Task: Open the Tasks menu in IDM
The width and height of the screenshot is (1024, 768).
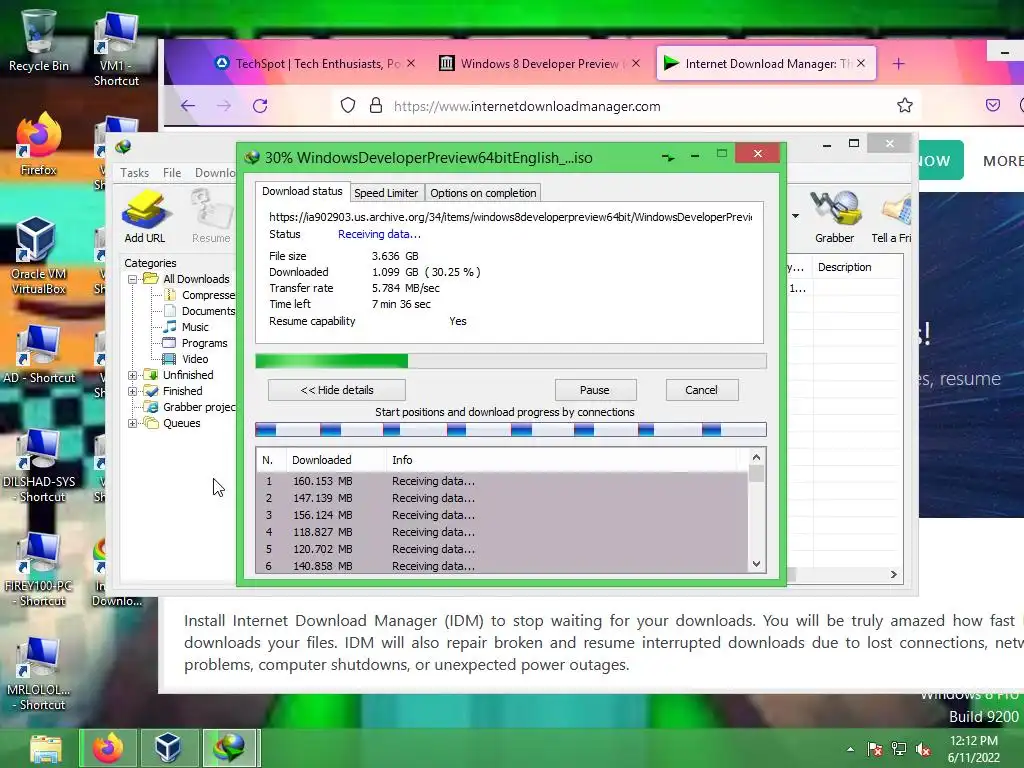Action: (x=135, y=172)
